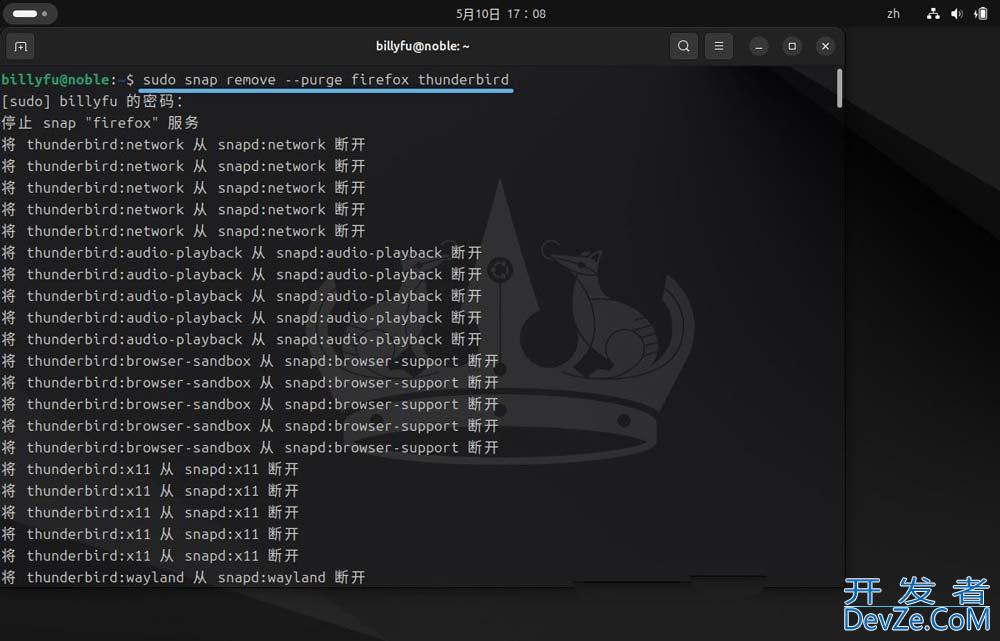Click the thunderbird:wayland output line

pos(183,577)
